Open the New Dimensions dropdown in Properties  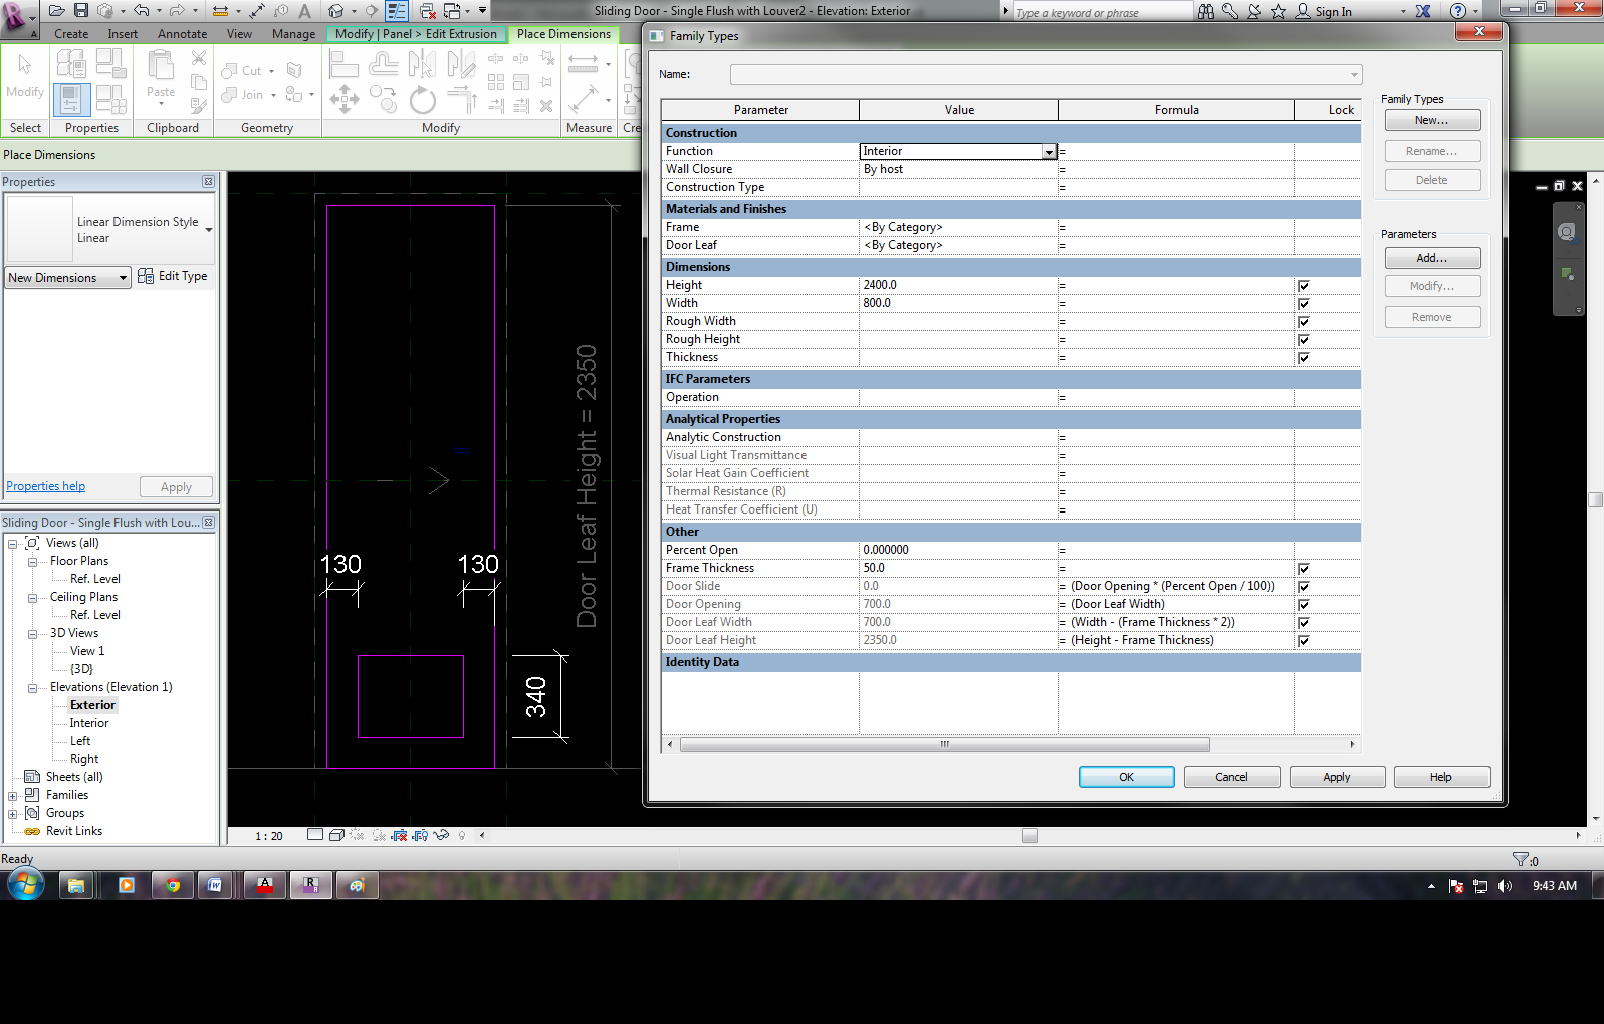[x=123, y=278]
